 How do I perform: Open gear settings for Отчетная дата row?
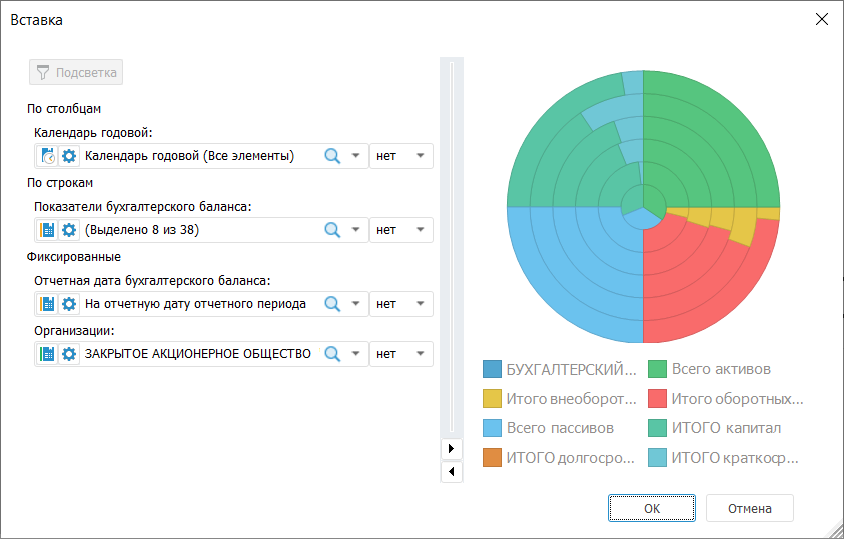pyautogui.click(x=69, y=304)
